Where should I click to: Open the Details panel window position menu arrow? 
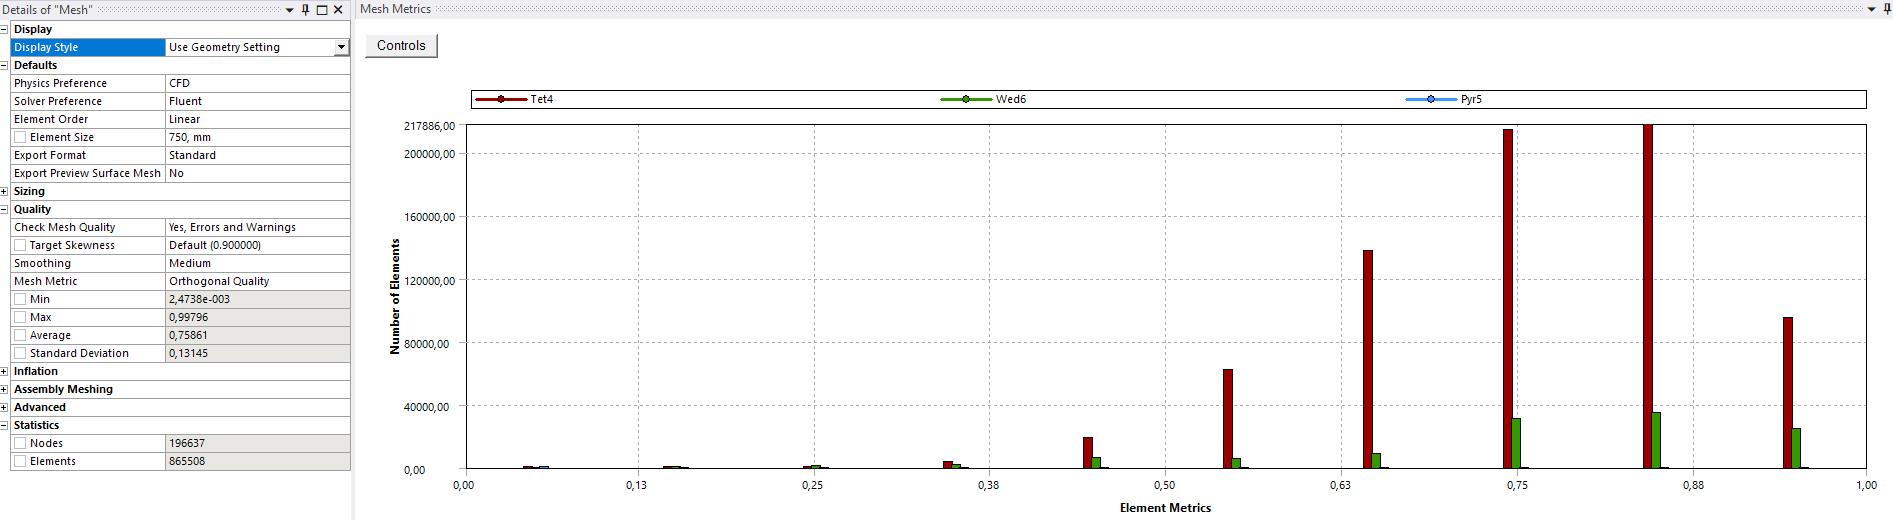pyautogui.click(x=290, y=10)
